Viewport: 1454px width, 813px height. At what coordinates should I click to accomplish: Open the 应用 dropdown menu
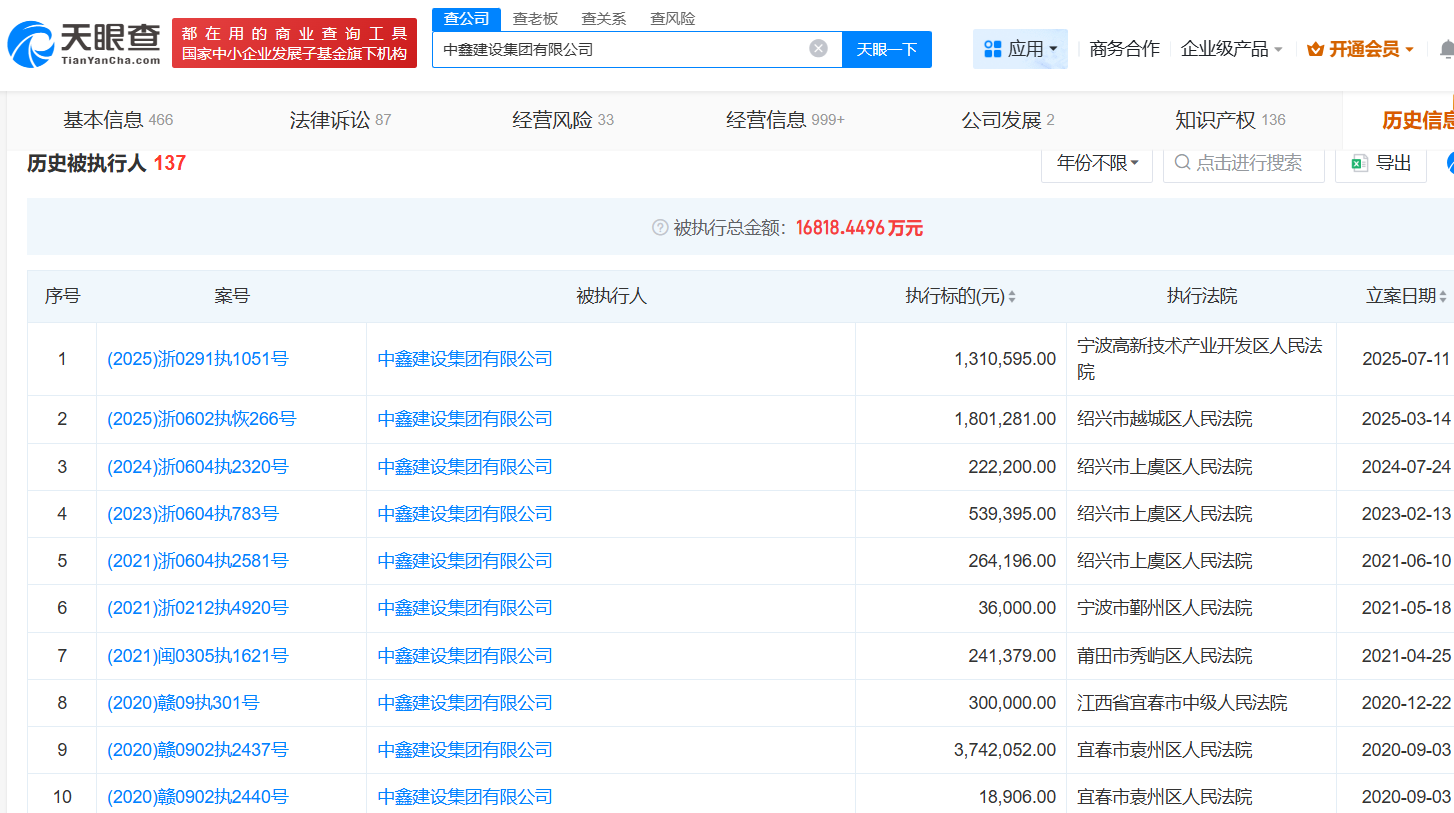[x=1020, y=49]
